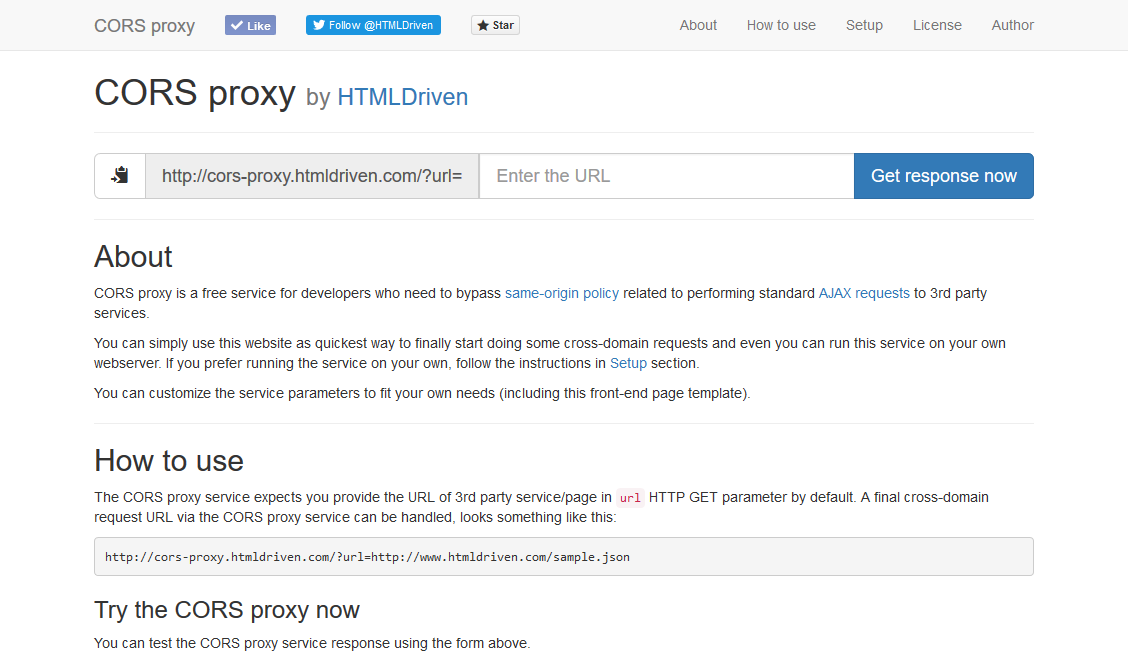
Task: Go to How to use nav item
Action: (781, 25)
